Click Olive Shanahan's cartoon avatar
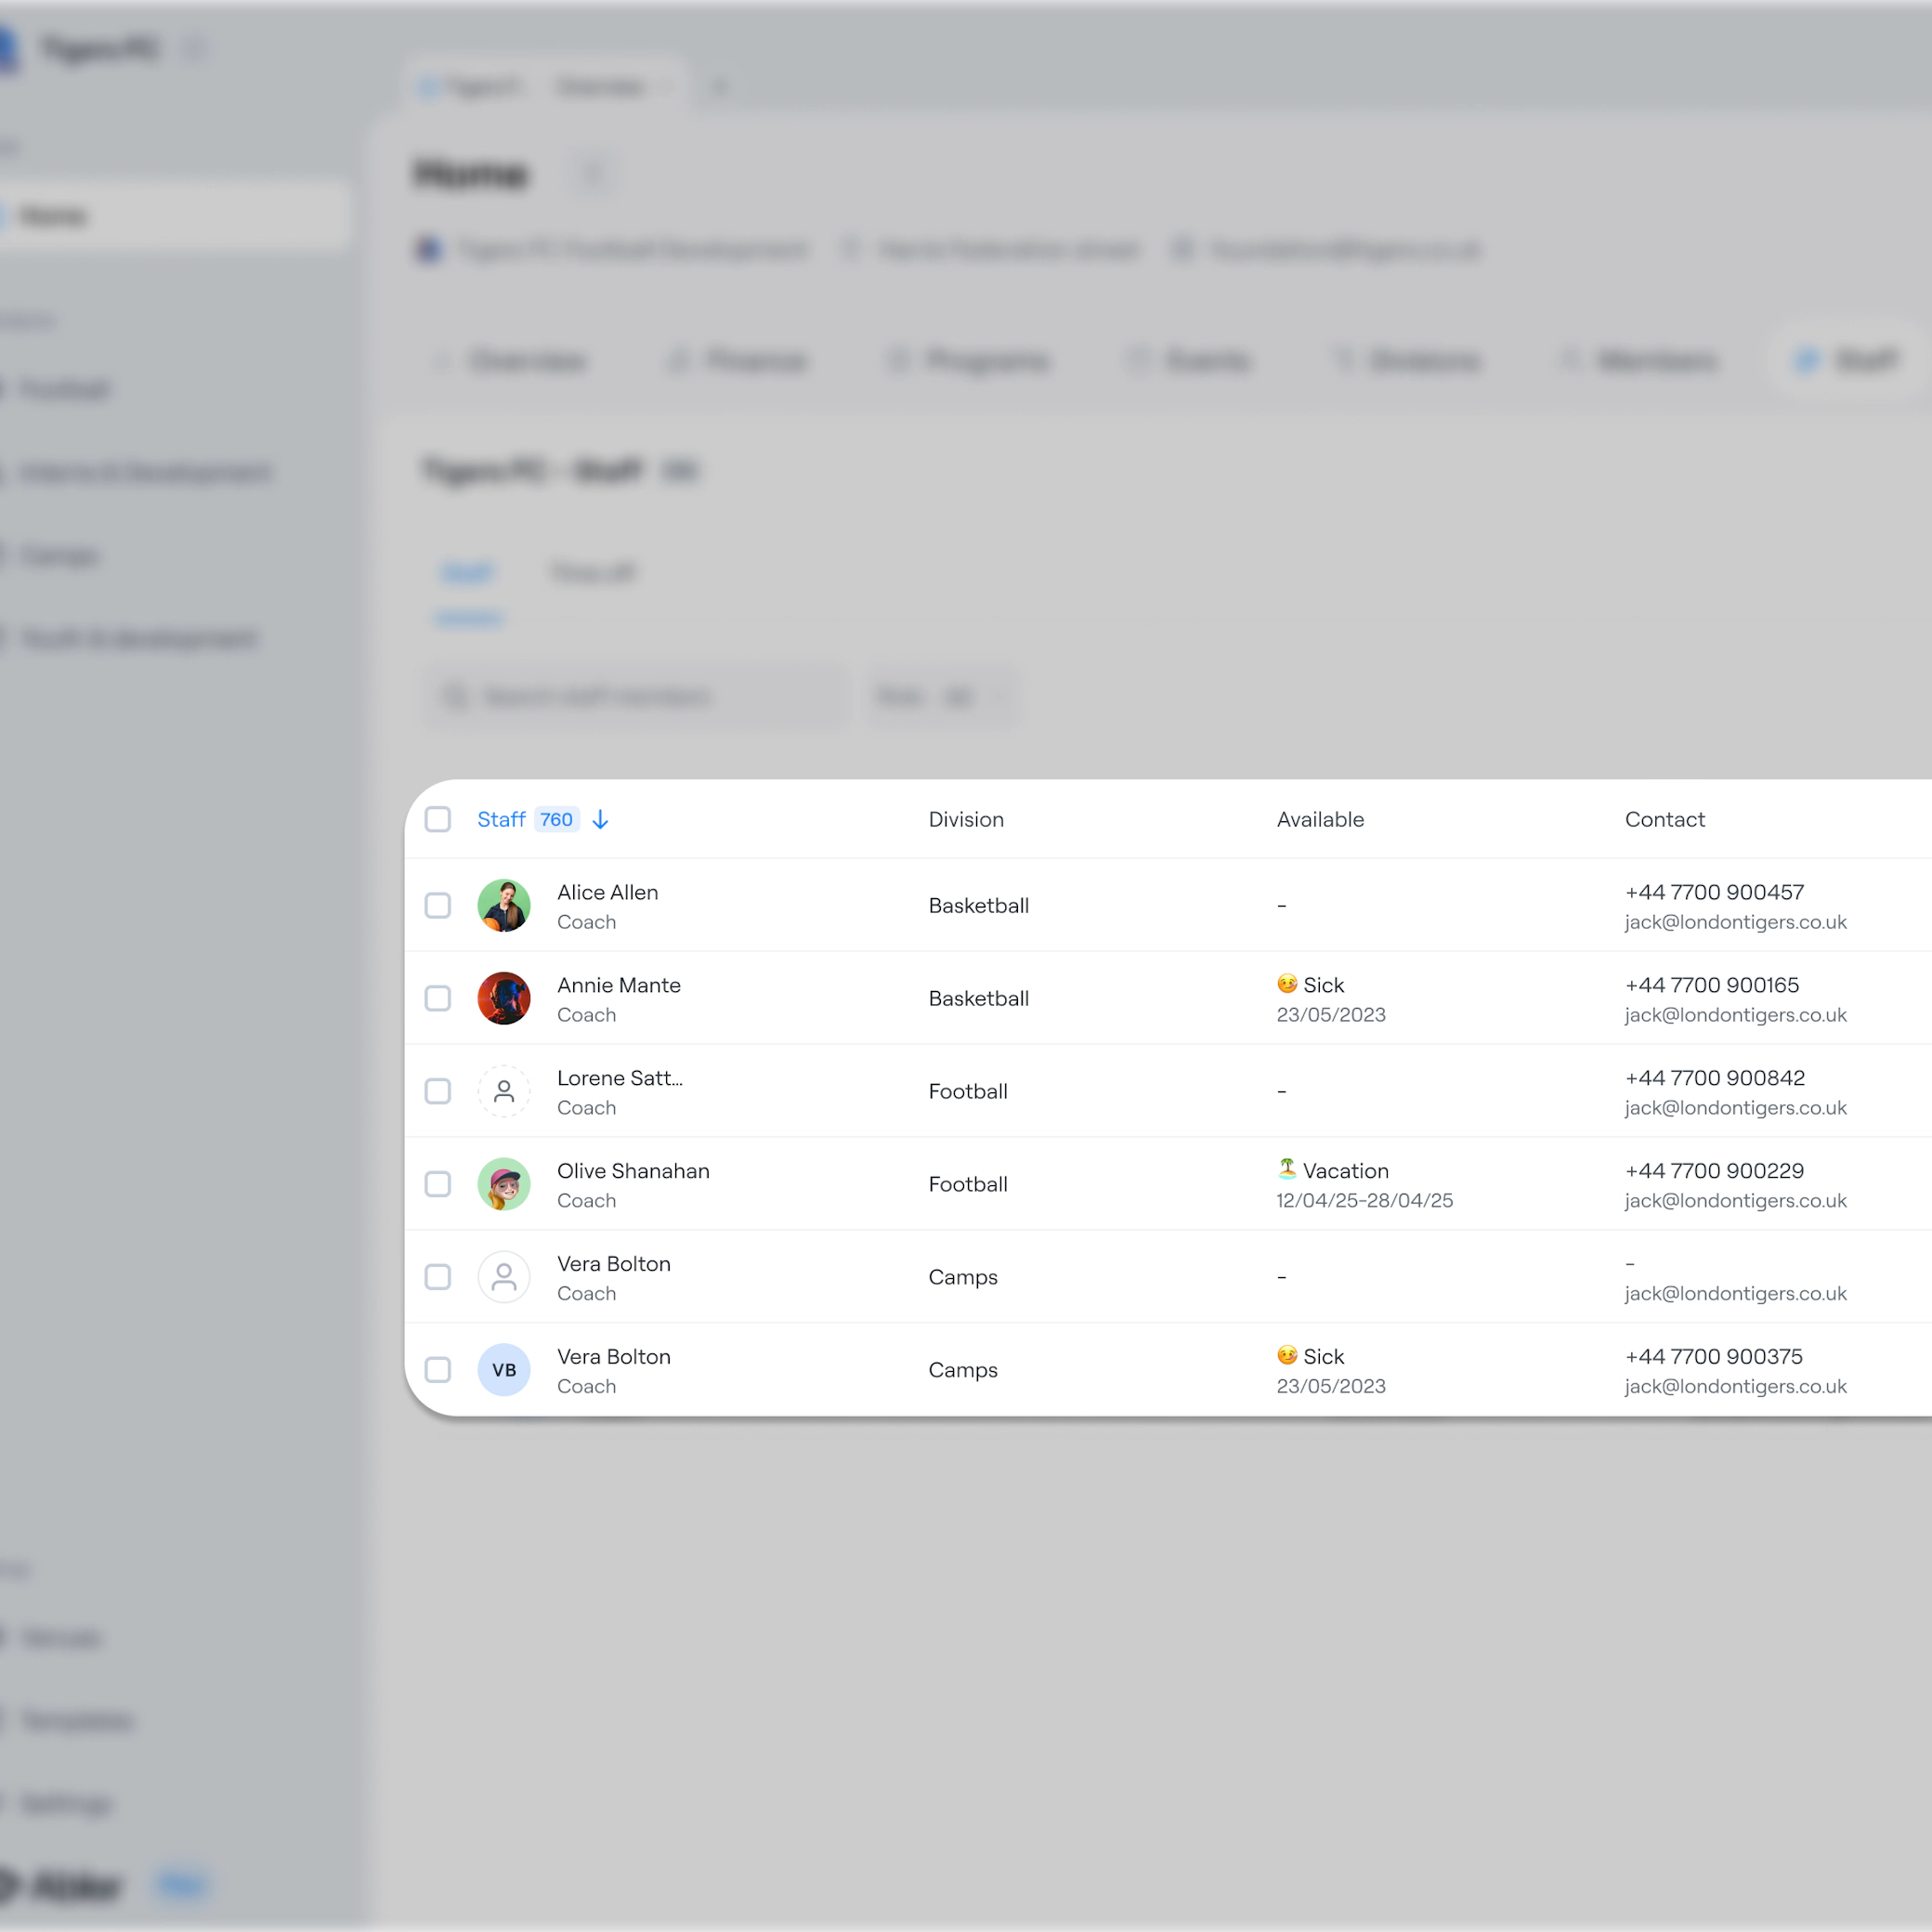Image resolution: width=1932 pixels, height=1932 pixels. [x=504, y=1184]
